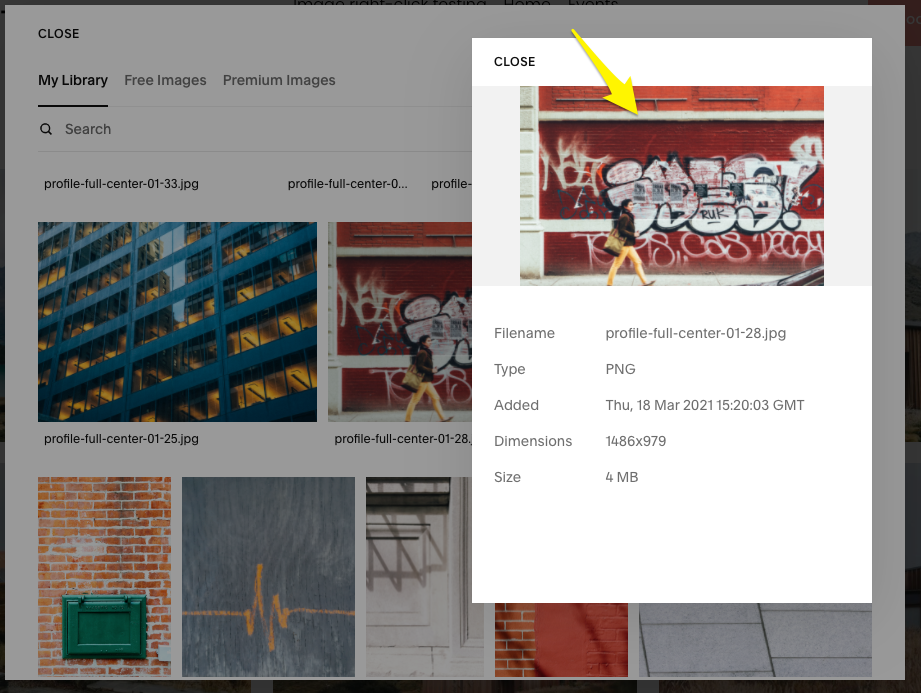921x693 pixels.
Task: Click the filename value in details panel
Action: coord(695,333)
